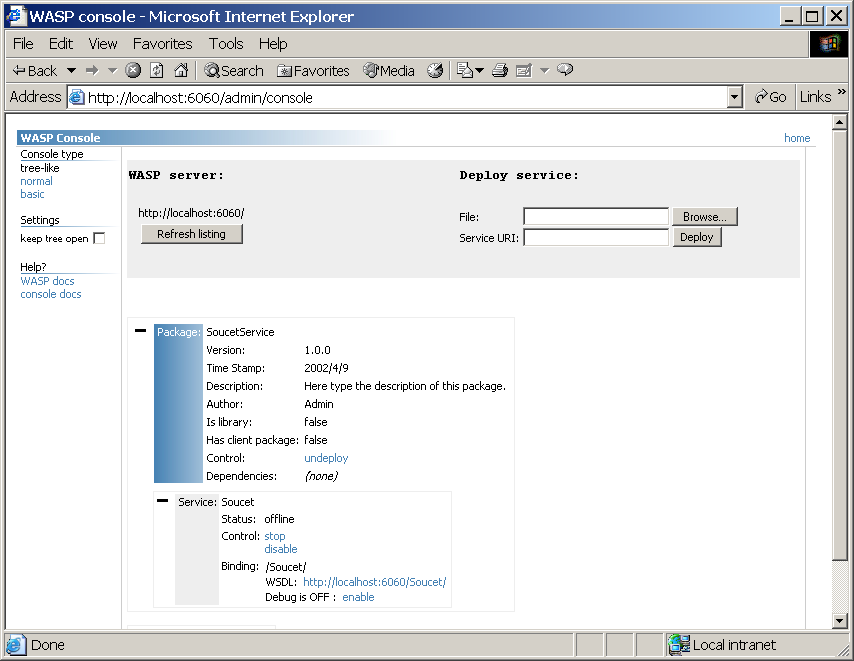Open the Search toolbar button
The image size is (854, 661).
point(234,71)
